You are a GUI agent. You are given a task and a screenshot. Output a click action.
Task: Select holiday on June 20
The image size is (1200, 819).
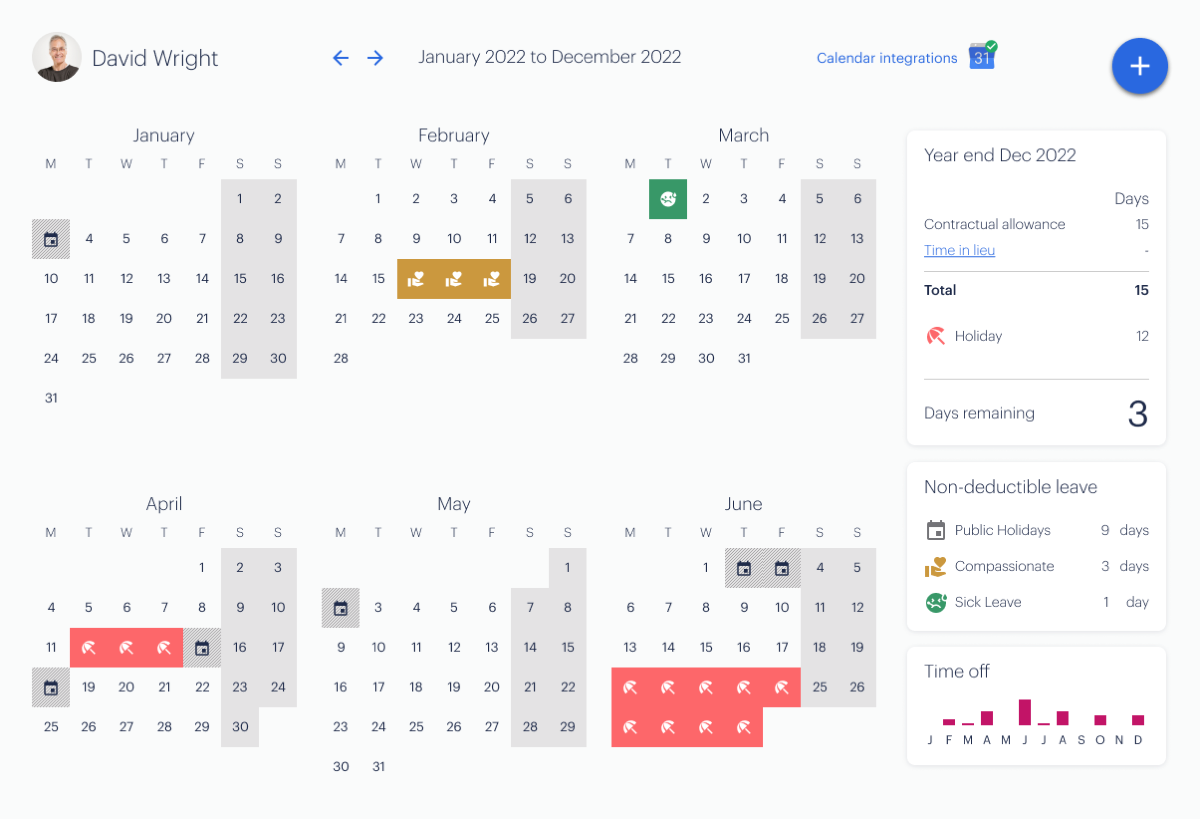click(x=630, y=687)
